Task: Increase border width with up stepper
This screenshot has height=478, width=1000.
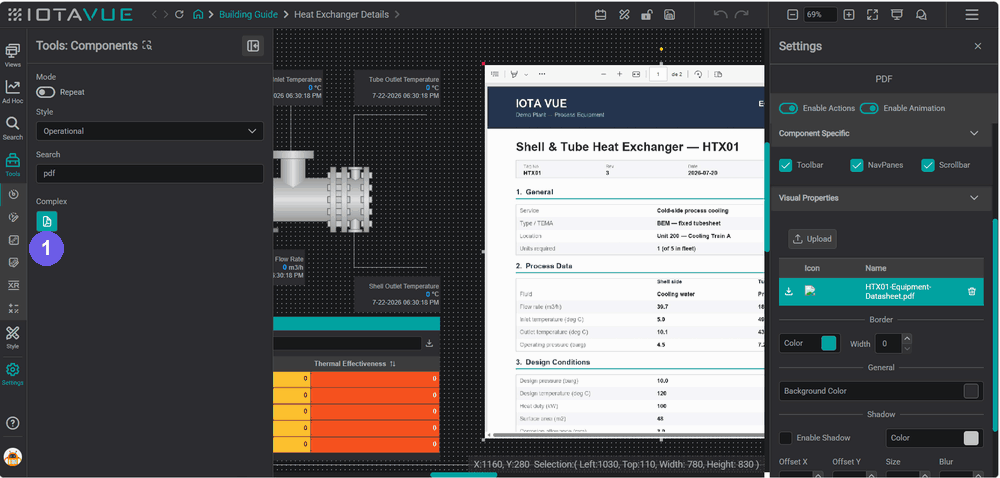Action: coord(908,338)
